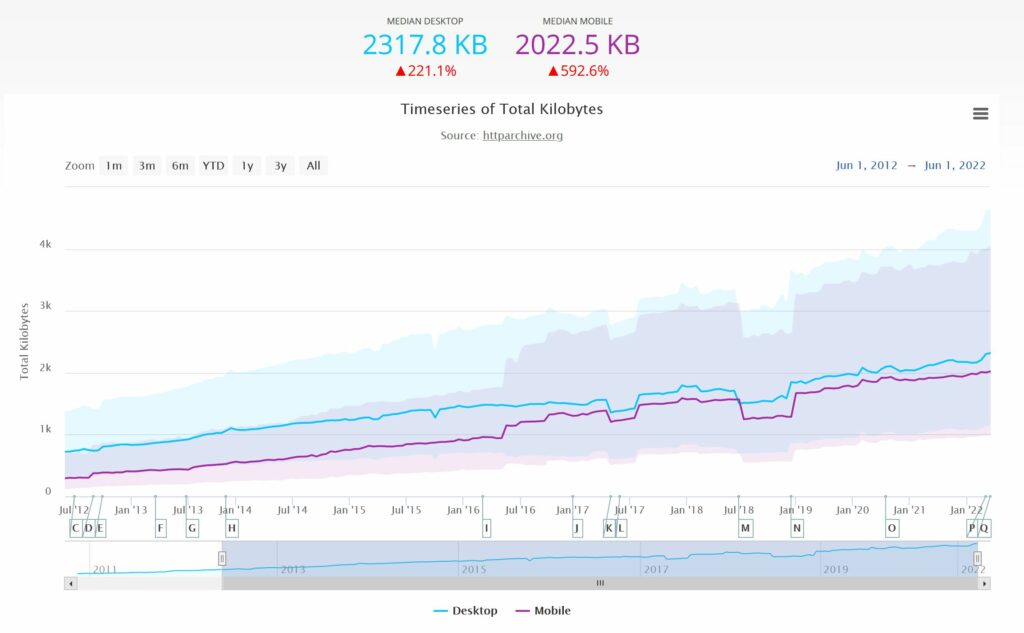1024x633 pixels.
Task: Select timeline flag D
Action: point(89,528)
